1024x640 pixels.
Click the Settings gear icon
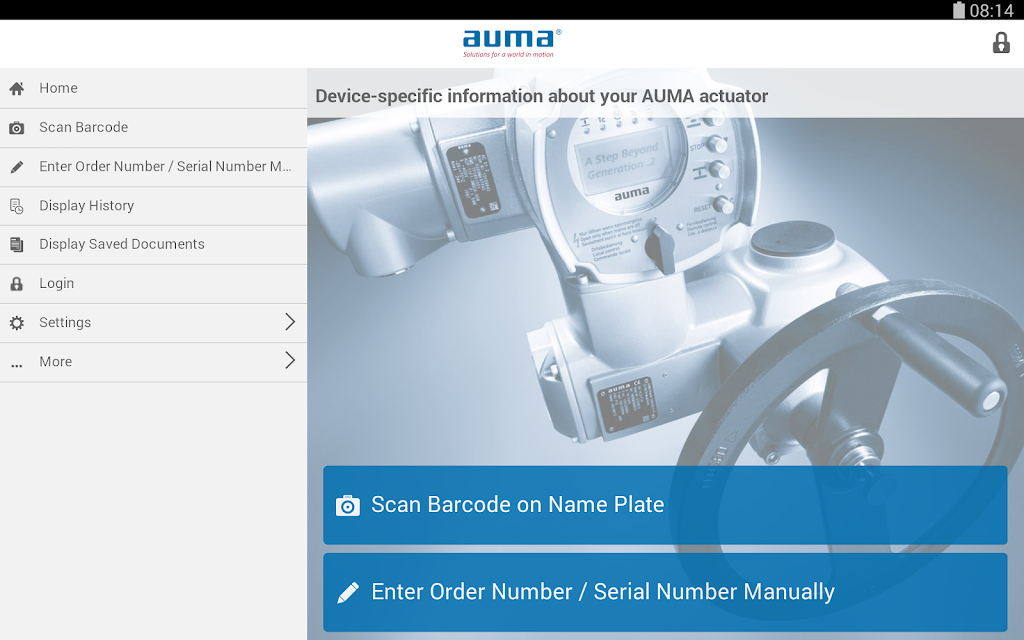click(x=17, y=323)
